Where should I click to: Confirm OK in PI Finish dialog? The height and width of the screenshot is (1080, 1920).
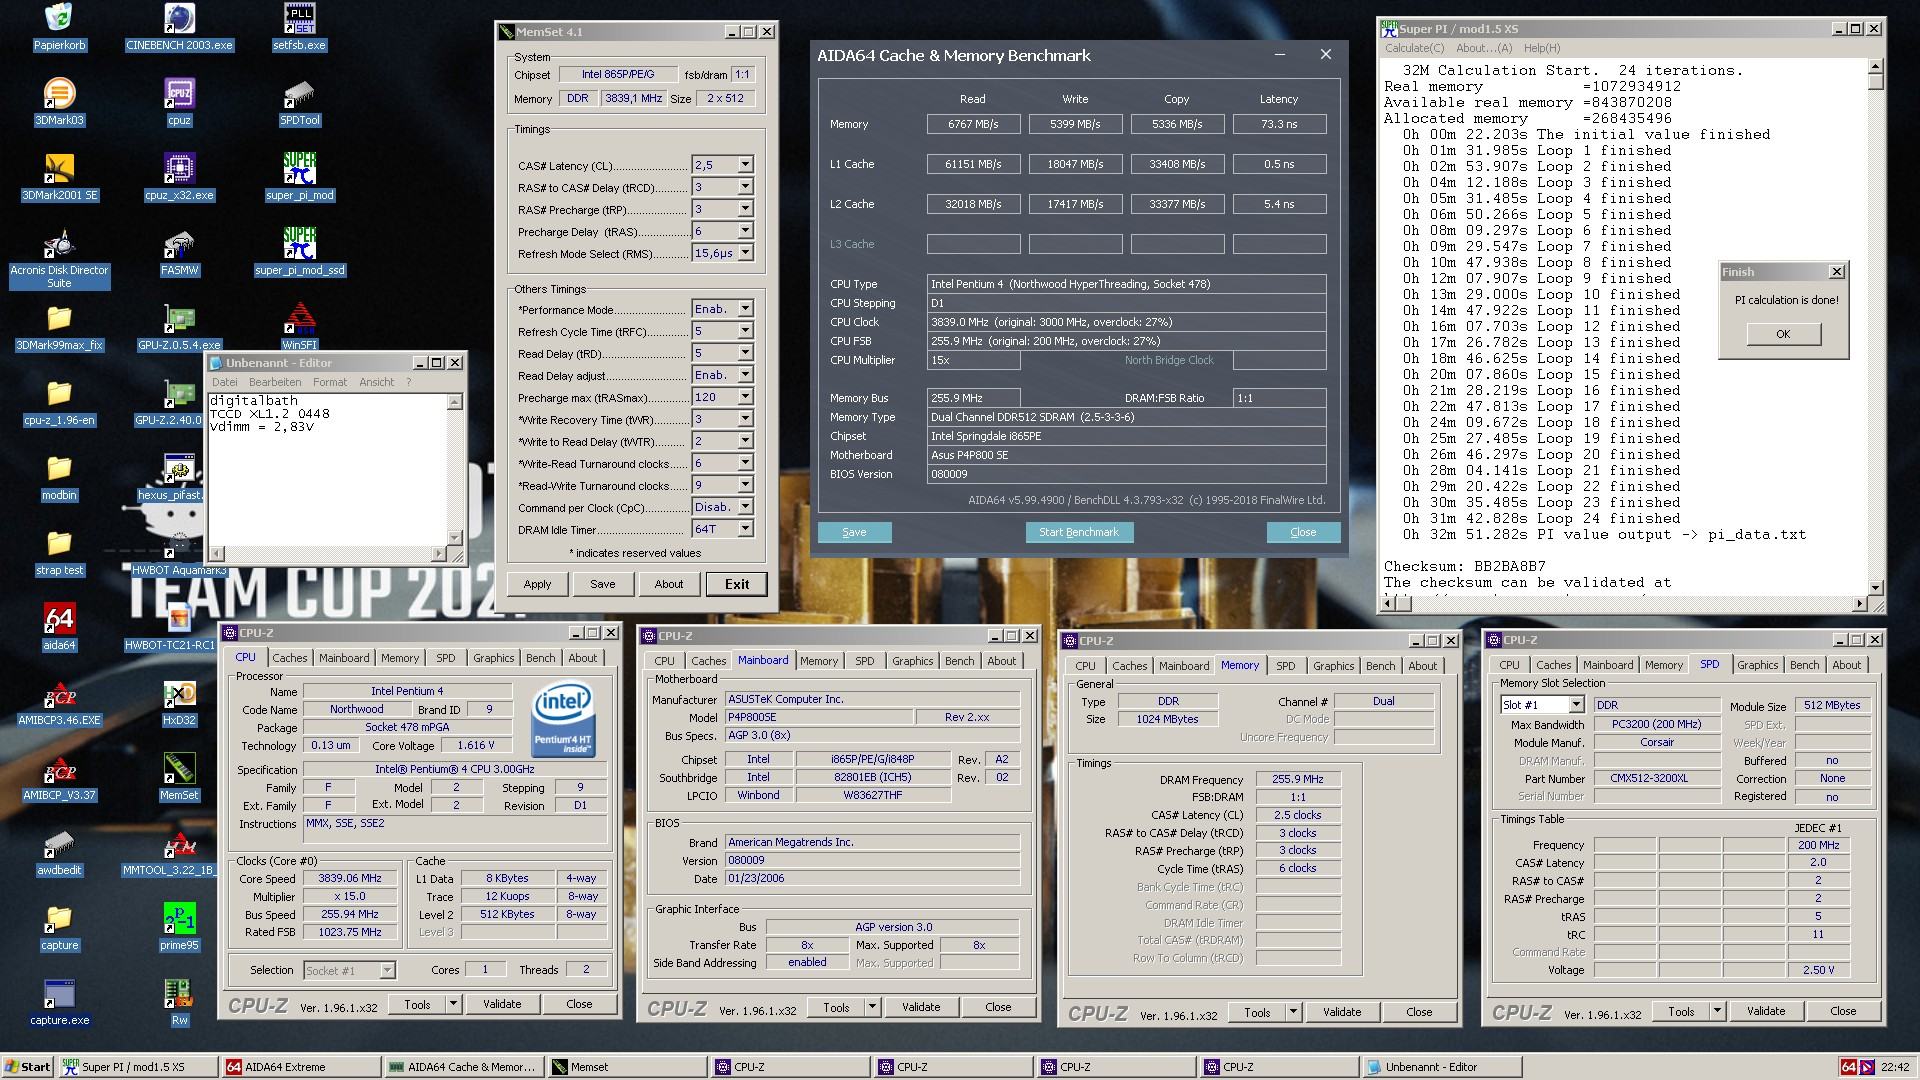tap(1783, 334)
